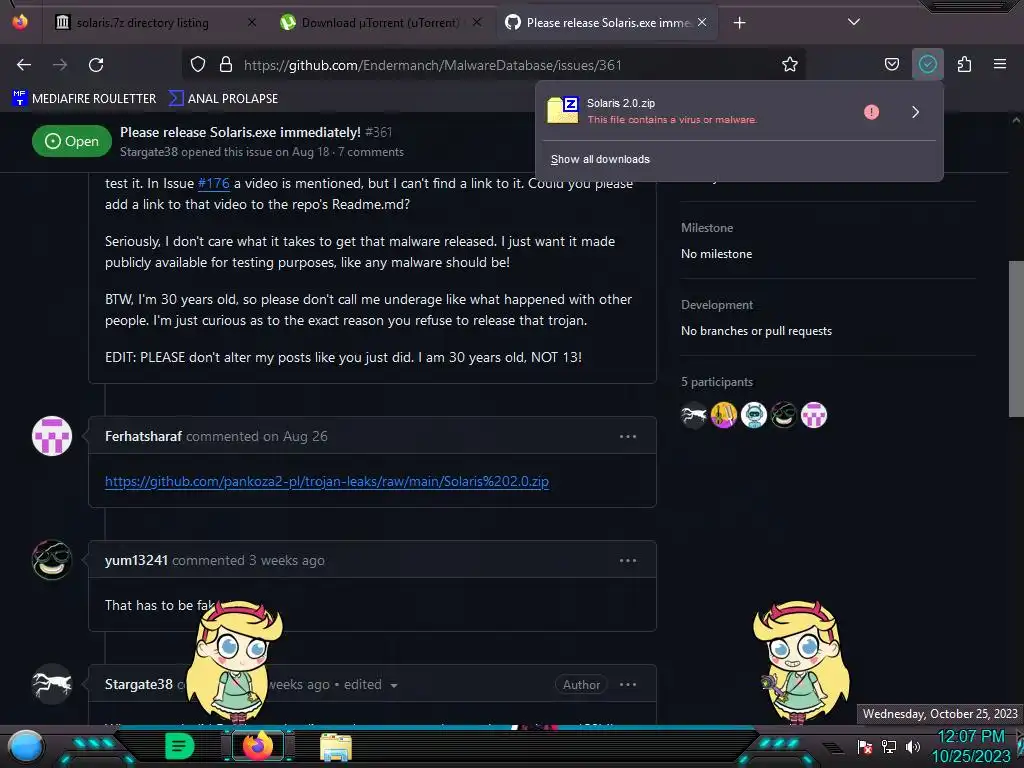Image resolution: width=1024 pixels, height=768 pixels.
Task: Click the Firefox taskbar button
Action: [257, 746]
